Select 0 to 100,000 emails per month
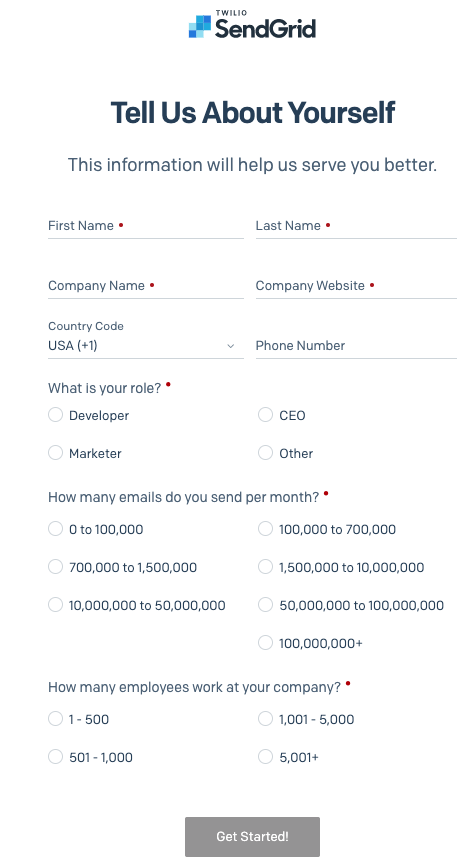 [56, 529]
